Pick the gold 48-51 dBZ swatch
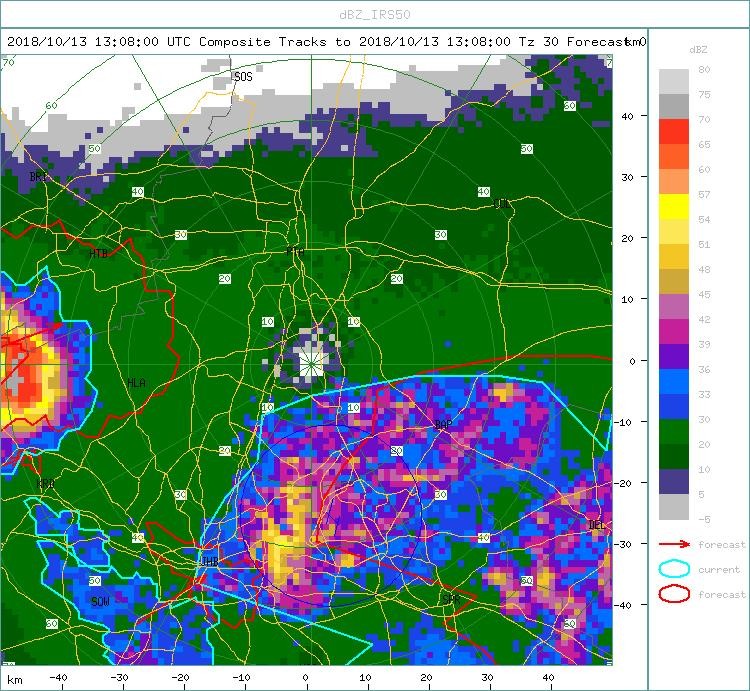 [x=673, y=256]
